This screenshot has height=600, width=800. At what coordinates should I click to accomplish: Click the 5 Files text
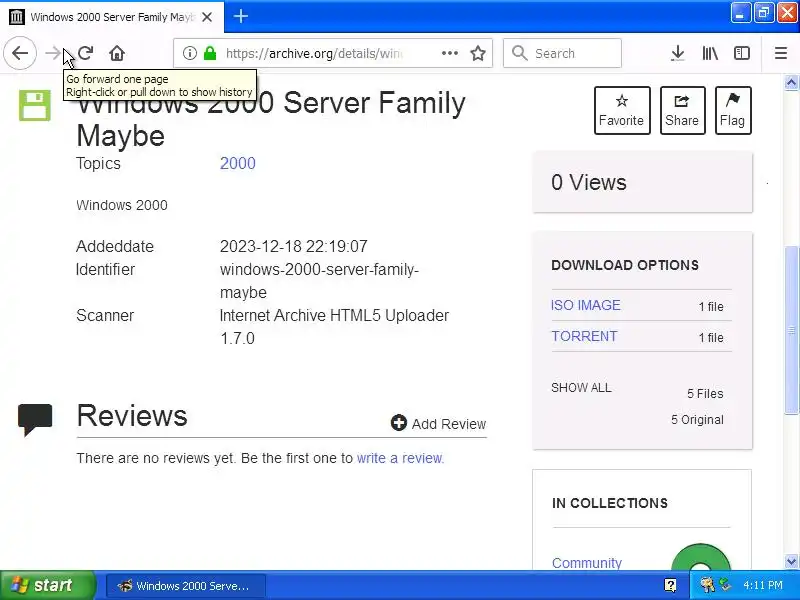(x=705, y=393)
